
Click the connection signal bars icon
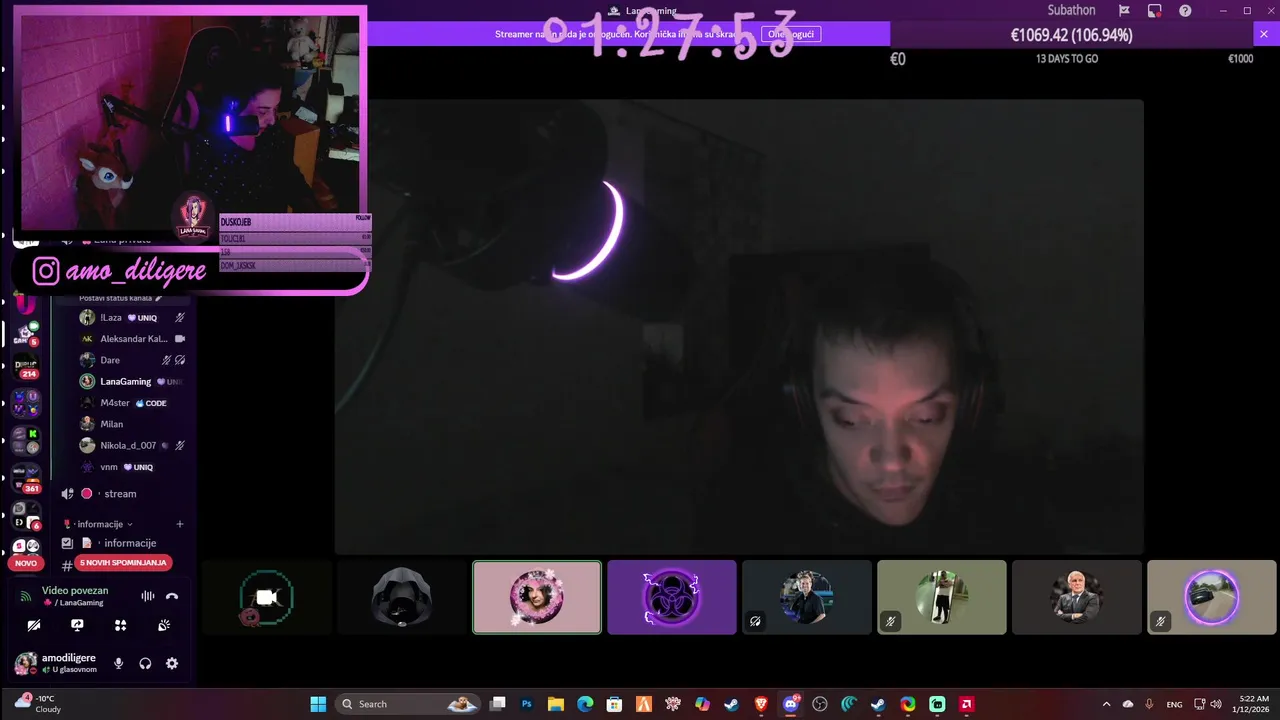coord(26,597)
